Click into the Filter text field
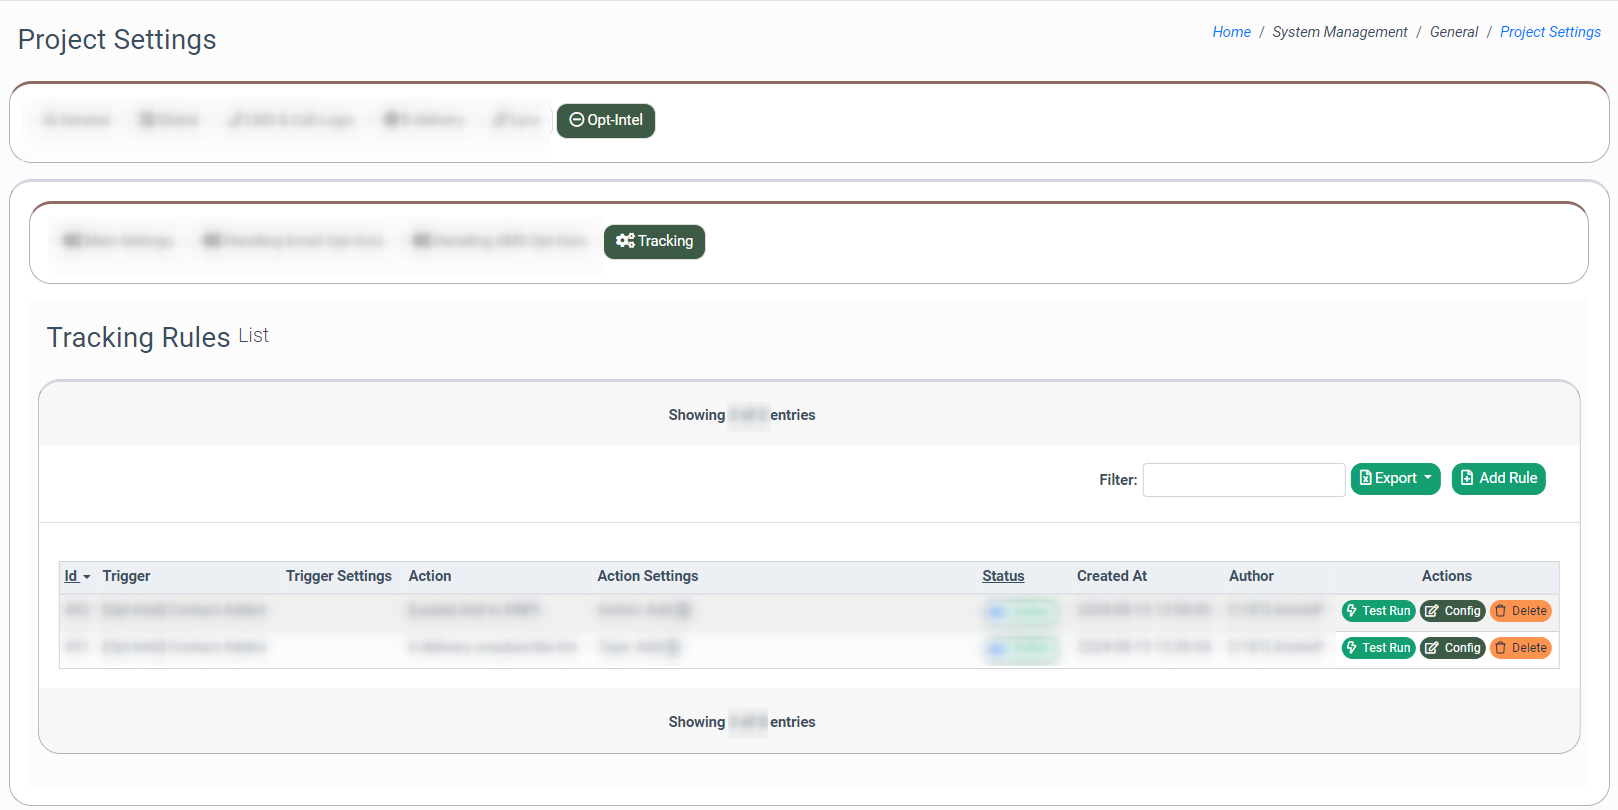This screenshot has height=810, width=1618. [x=1243, y=480]
